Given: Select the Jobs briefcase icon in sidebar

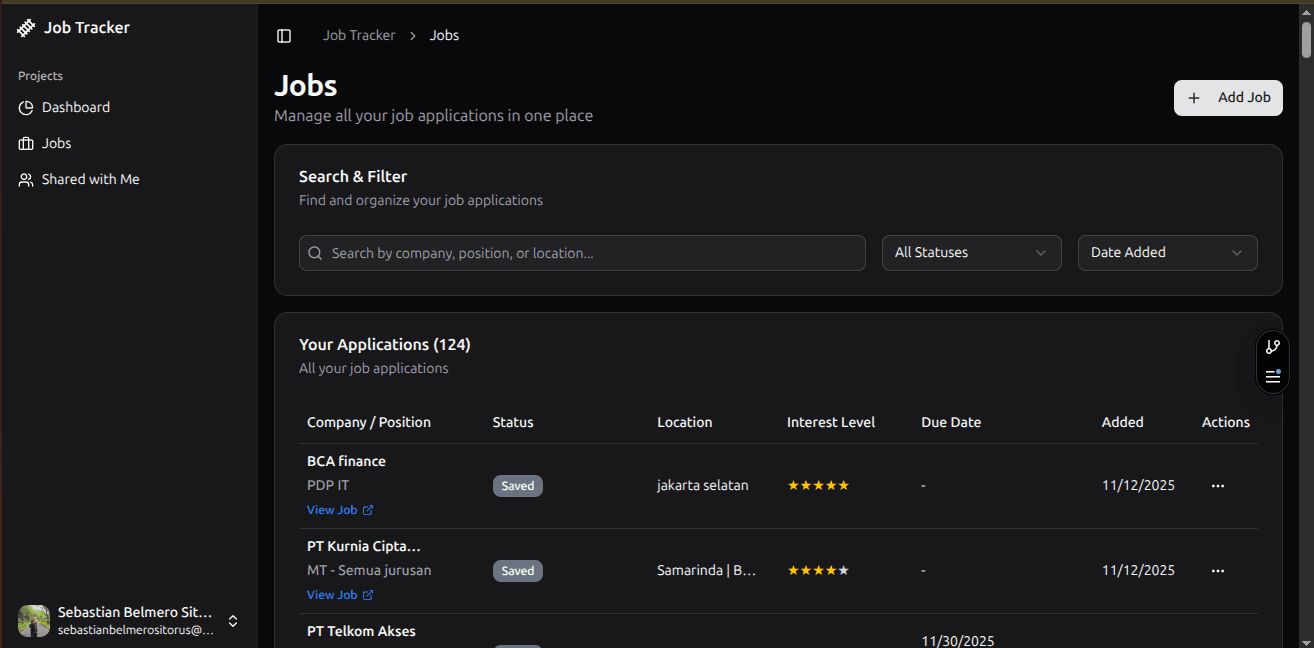Looking at the screenshot, I should pos(26,143).
